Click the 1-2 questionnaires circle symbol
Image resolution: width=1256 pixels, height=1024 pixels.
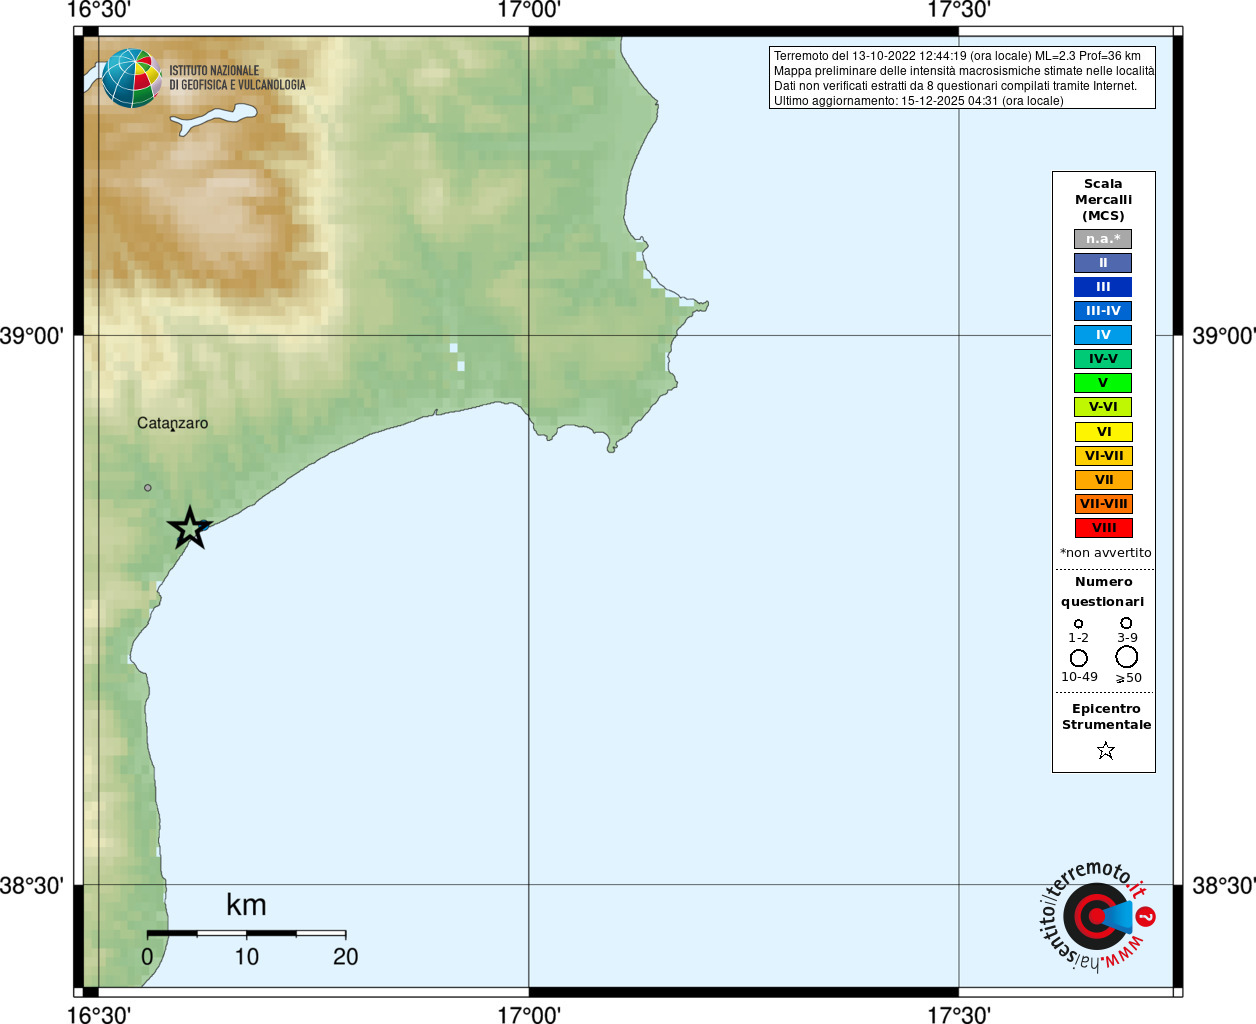click(x=1078, y=623)
